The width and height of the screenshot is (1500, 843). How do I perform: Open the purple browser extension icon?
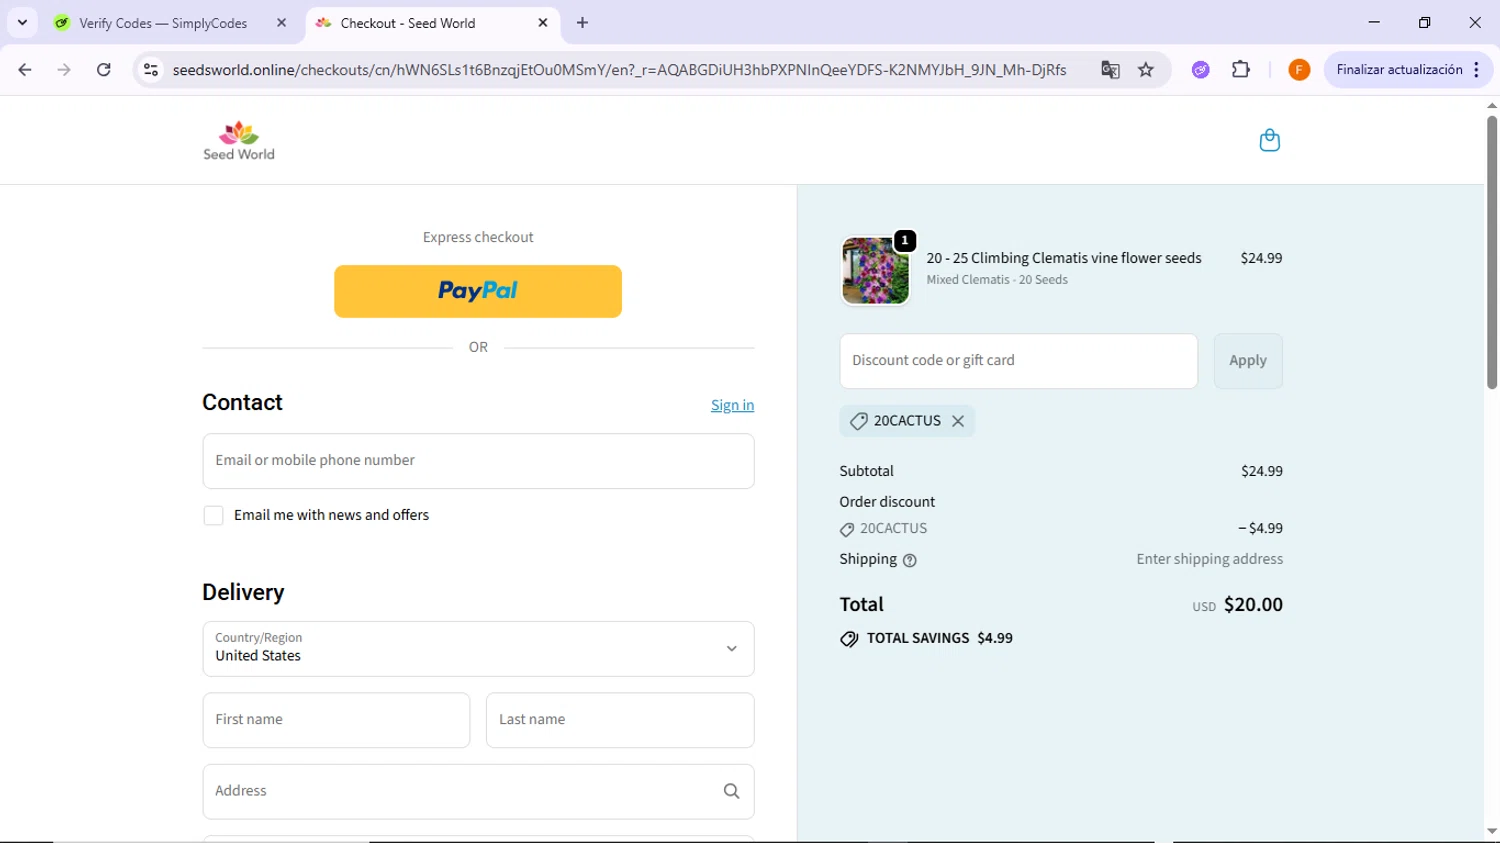click(1201, 70)
